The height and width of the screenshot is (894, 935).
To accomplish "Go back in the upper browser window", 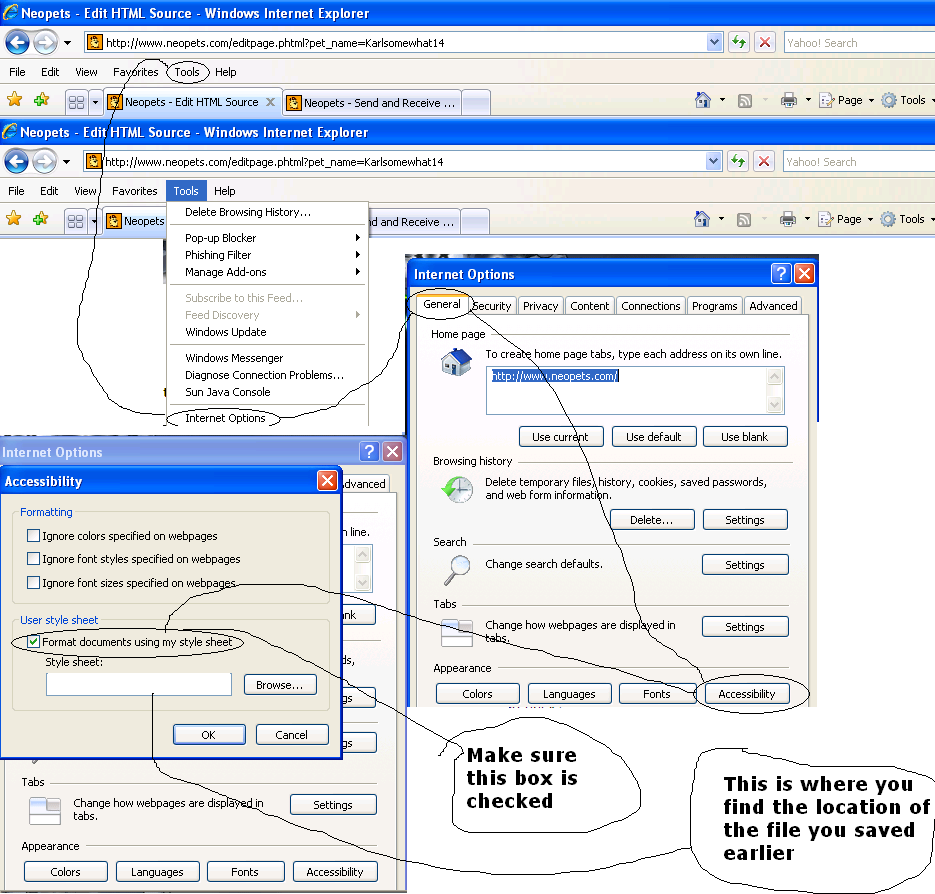I will tap(17, 42).
